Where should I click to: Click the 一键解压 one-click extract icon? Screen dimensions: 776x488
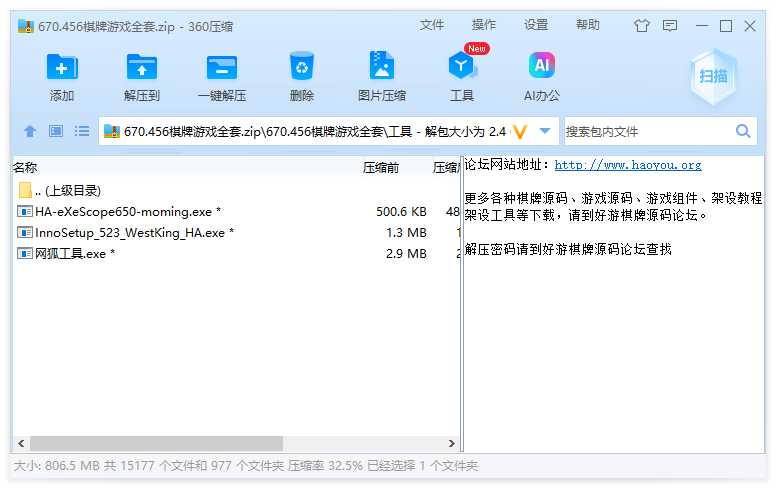click(222, 67)
